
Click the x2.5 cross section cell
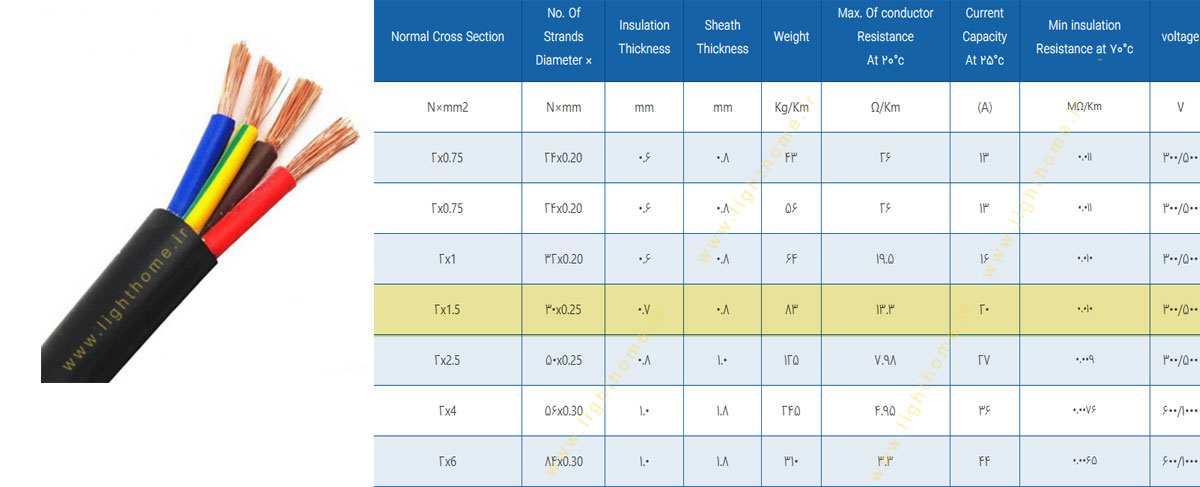tap(448, 360)
